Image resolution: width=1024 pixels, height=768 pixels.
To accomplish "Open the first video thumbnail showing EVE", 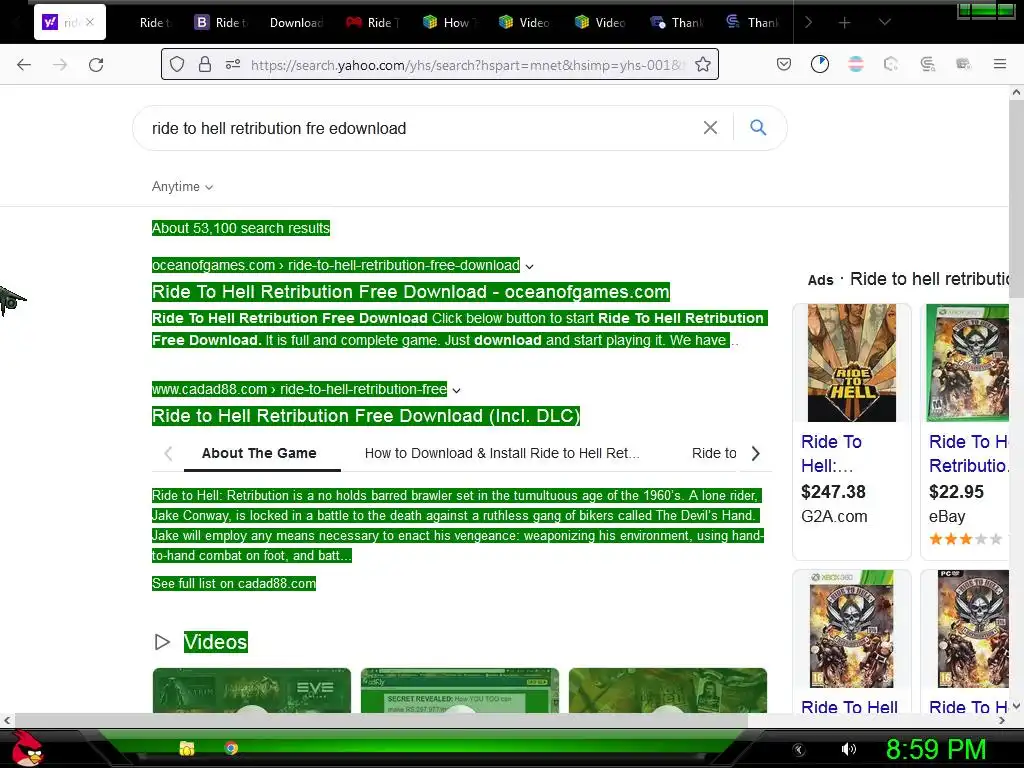I will (x=251, y=691).
